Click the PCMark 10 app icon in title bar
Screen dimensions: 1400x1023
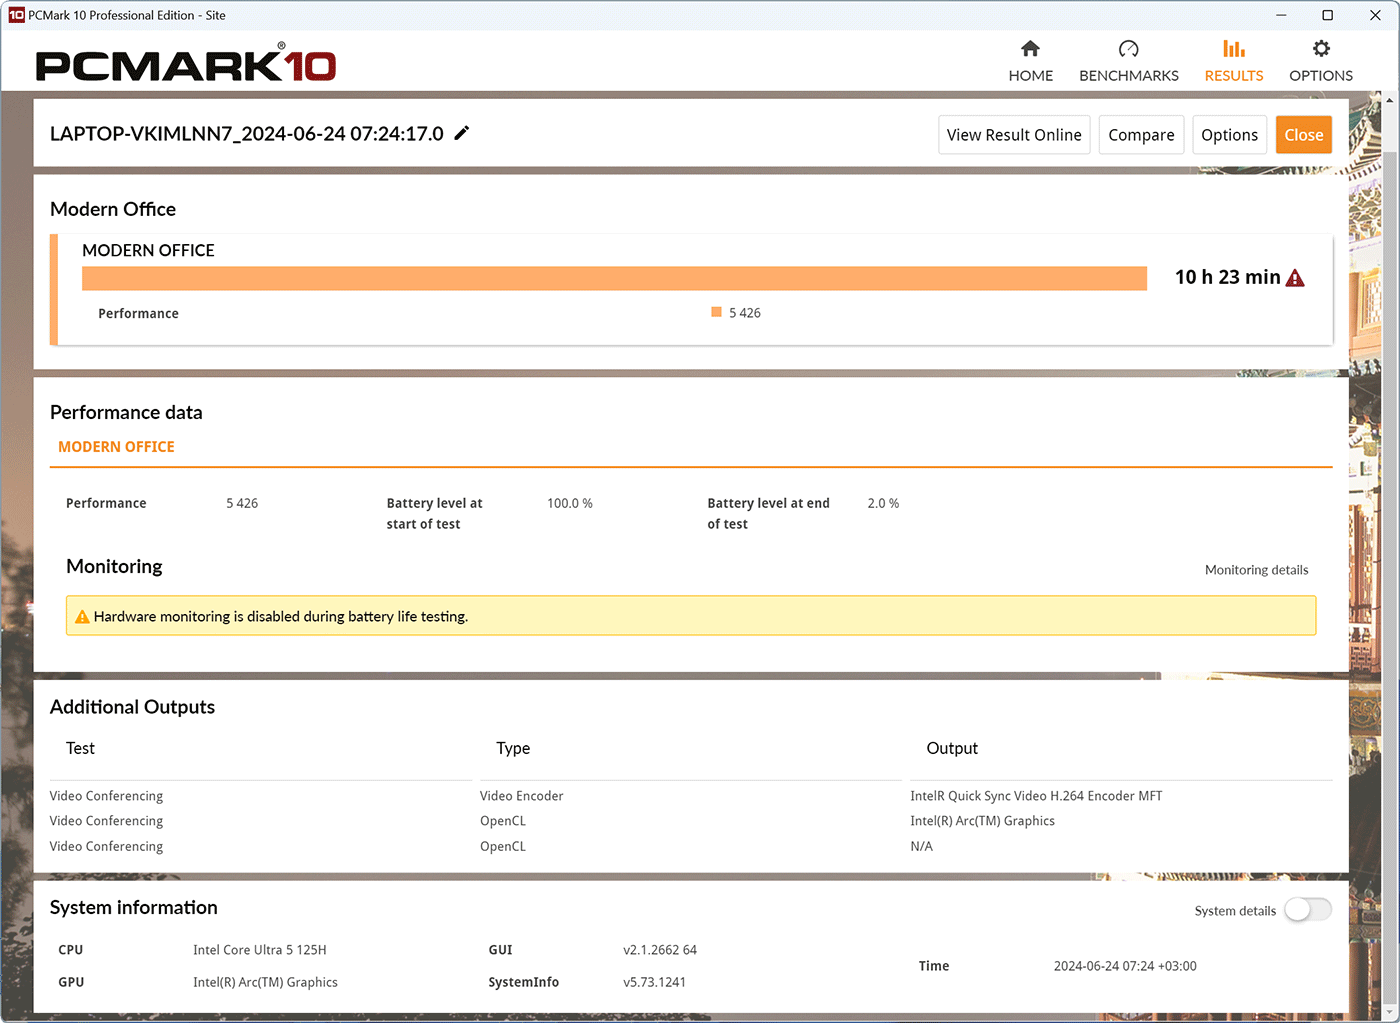pyautogui.click(x=16, y=15)
